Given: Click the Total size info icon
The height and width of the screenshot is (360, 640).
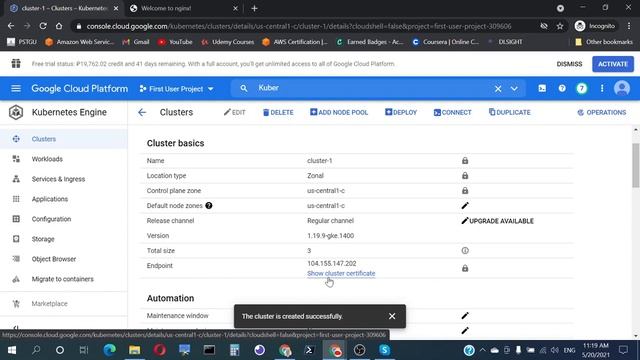Looking at the screenshot, I should 465,251.
